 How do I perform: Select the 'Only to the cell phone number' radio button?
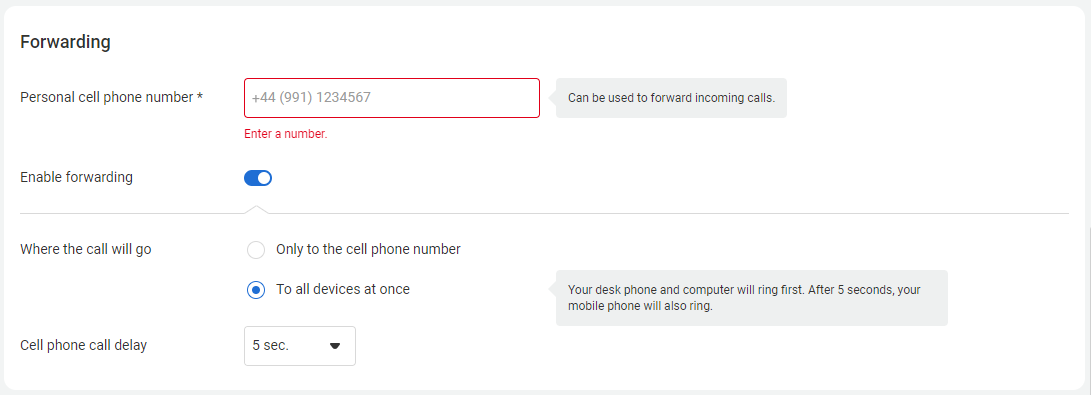(256, 250)
